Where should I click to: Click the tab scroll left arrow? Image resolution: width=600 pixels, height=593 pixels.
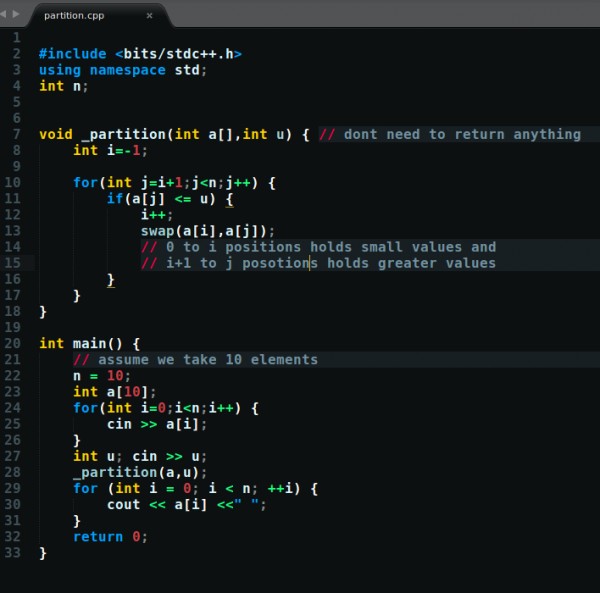pyautogui.click(x=5, y=14)
